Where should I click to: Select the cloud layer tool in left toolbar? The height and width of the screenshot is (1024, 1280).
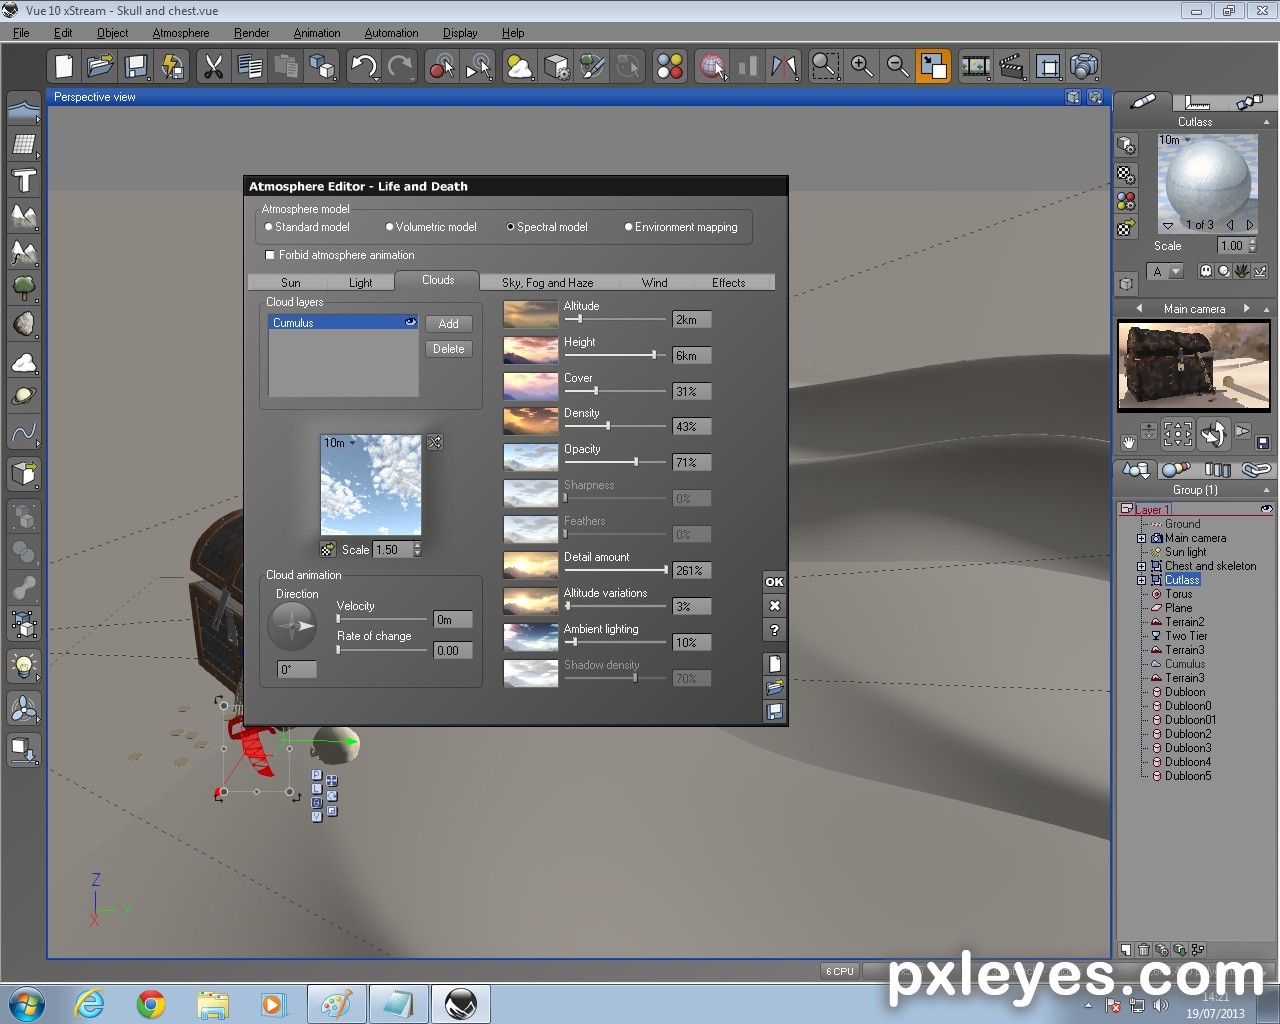point(24,362)
